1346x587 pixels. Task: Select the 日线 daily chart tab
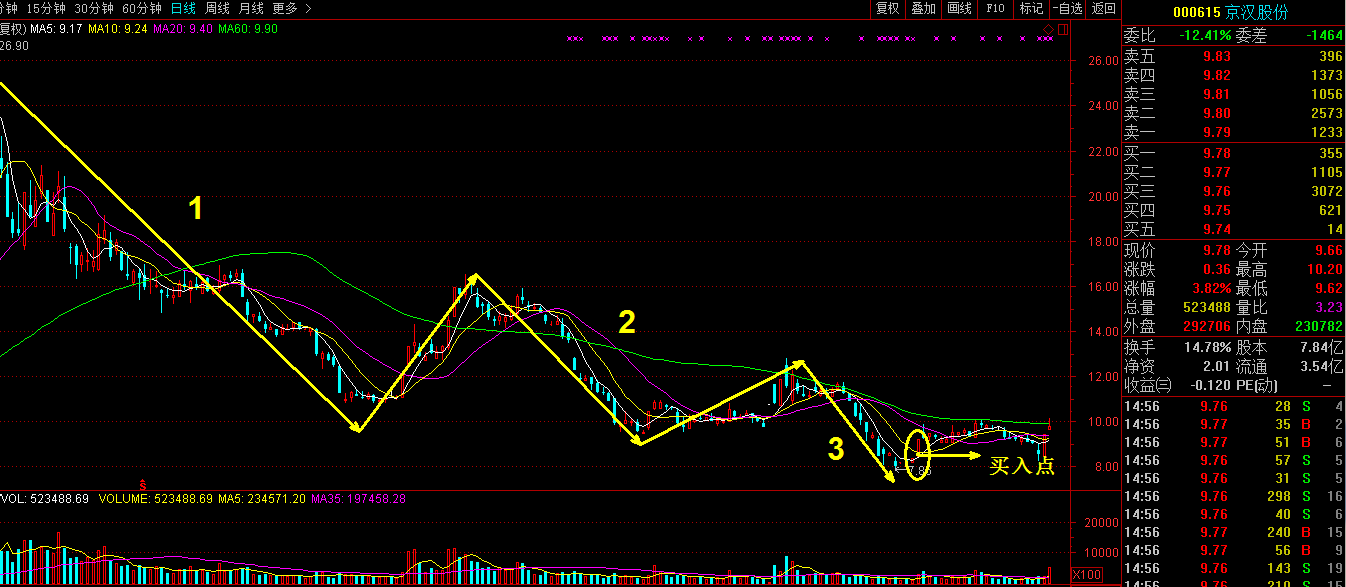(183, 8)
